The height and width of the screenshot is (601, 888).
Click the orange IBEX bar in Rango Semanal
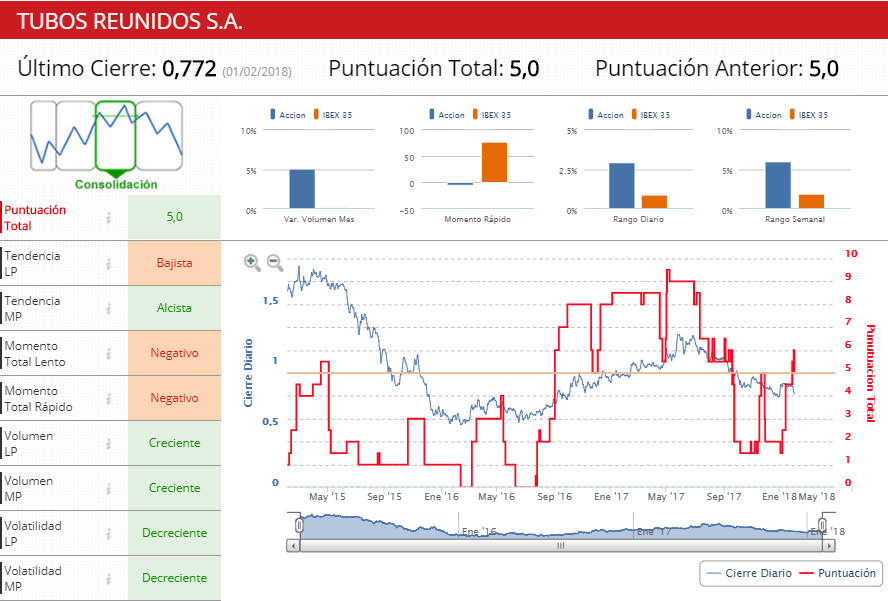pyautogui.click(x=812, y=202)
